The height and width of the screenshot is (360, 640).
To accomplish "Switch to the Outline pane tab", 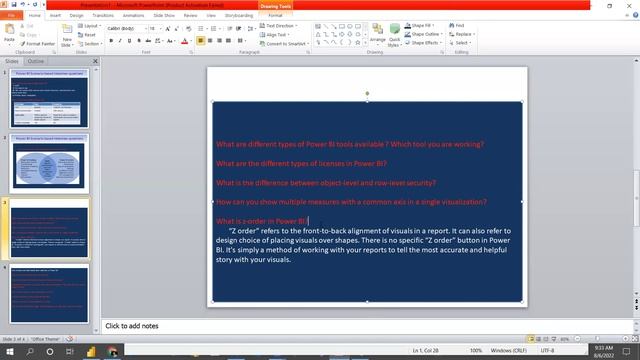I will pos(36,61).
